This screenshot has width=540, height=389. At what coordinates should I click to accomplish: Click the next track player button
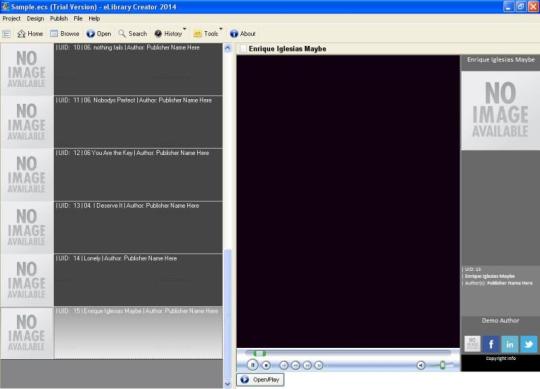319,365
